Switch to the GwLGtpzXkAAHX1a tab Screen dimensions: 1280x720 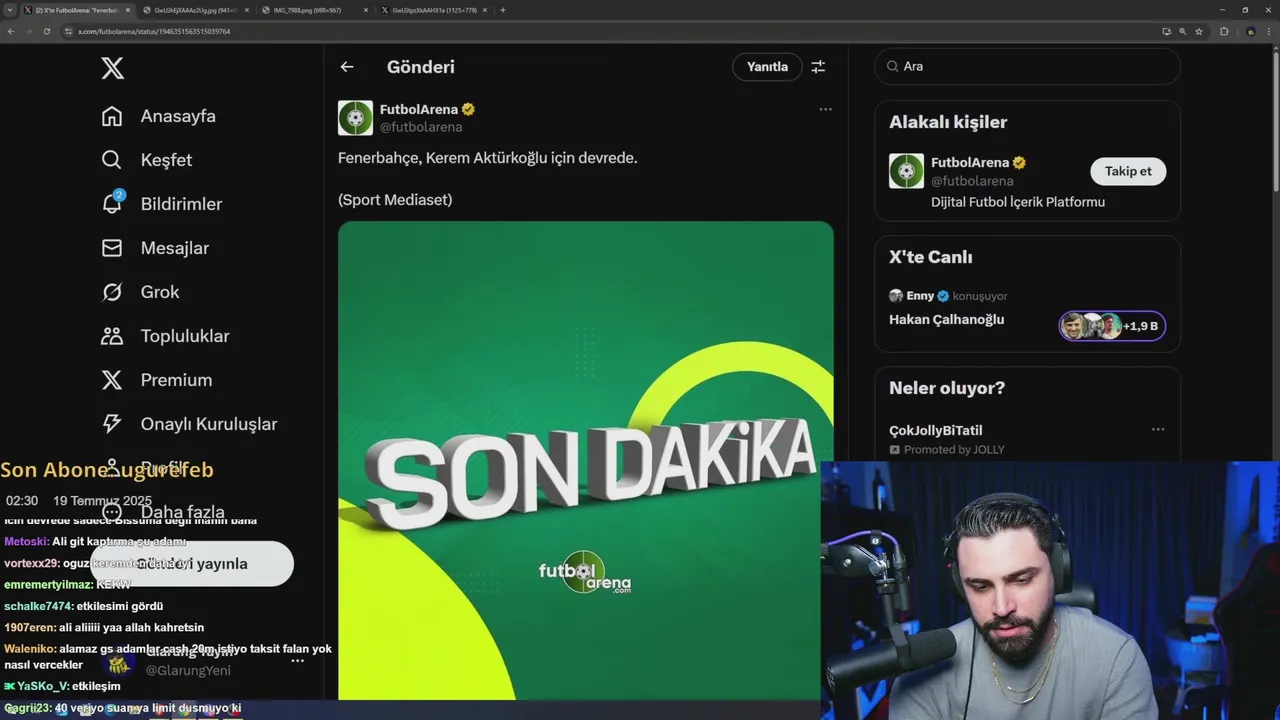tap(432, 10)
